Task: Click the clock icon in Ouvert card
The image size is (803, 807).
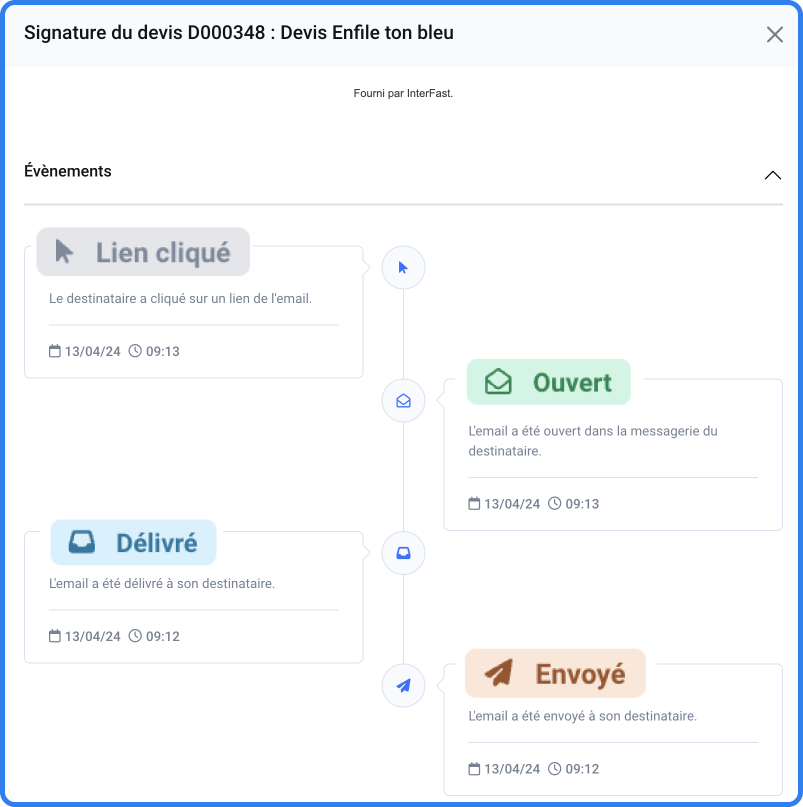Action: 554,503
